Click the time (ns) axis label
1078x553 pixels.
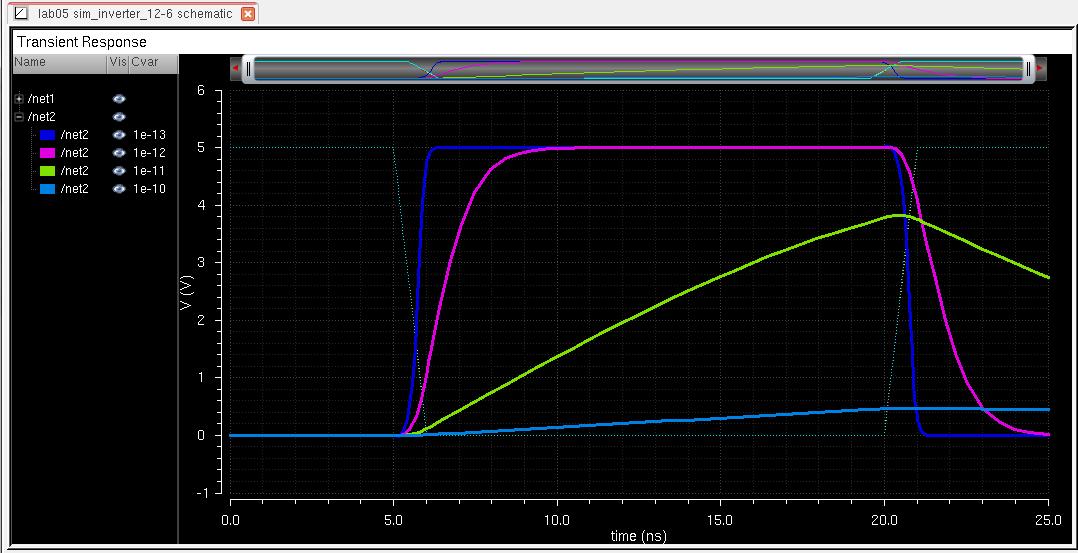pos(639,536)
